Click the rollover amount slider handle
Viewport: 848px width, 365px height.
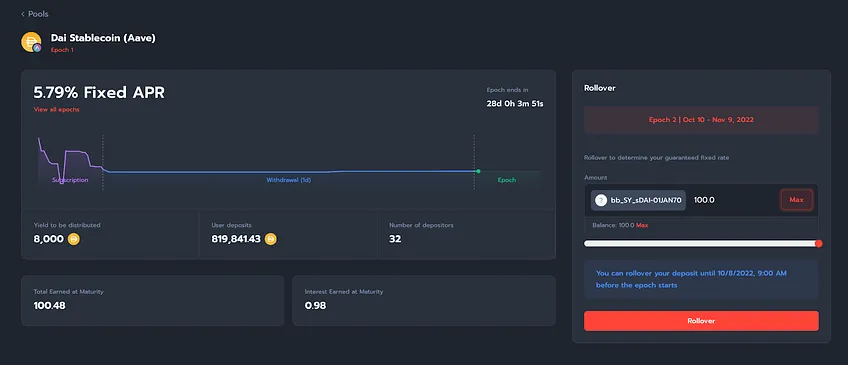pyautogui.click(x=818, y=244)
